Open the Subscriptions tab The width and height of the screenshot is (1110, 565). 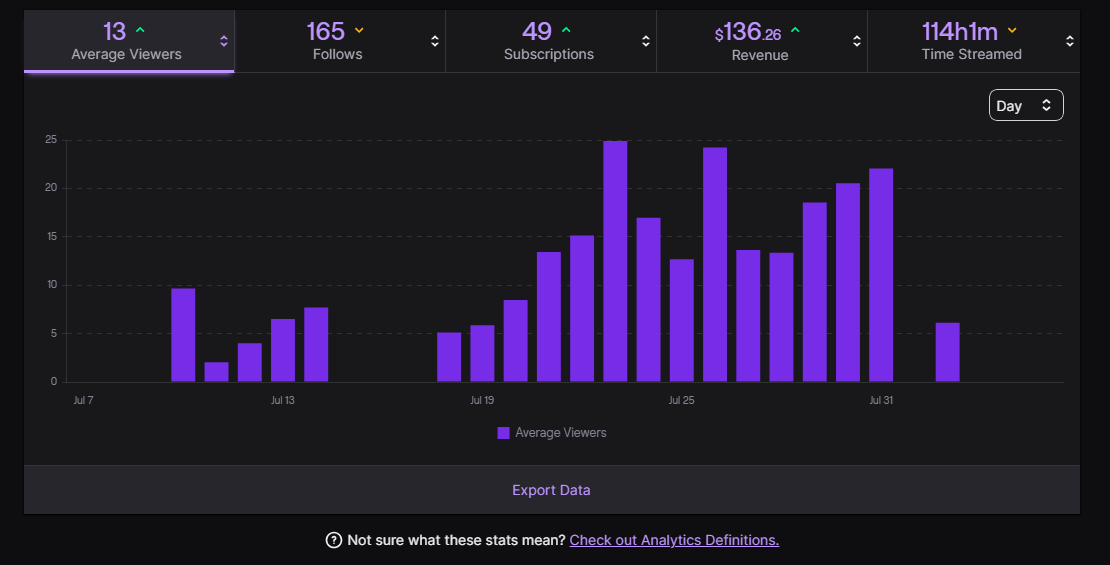pos(551,41)
